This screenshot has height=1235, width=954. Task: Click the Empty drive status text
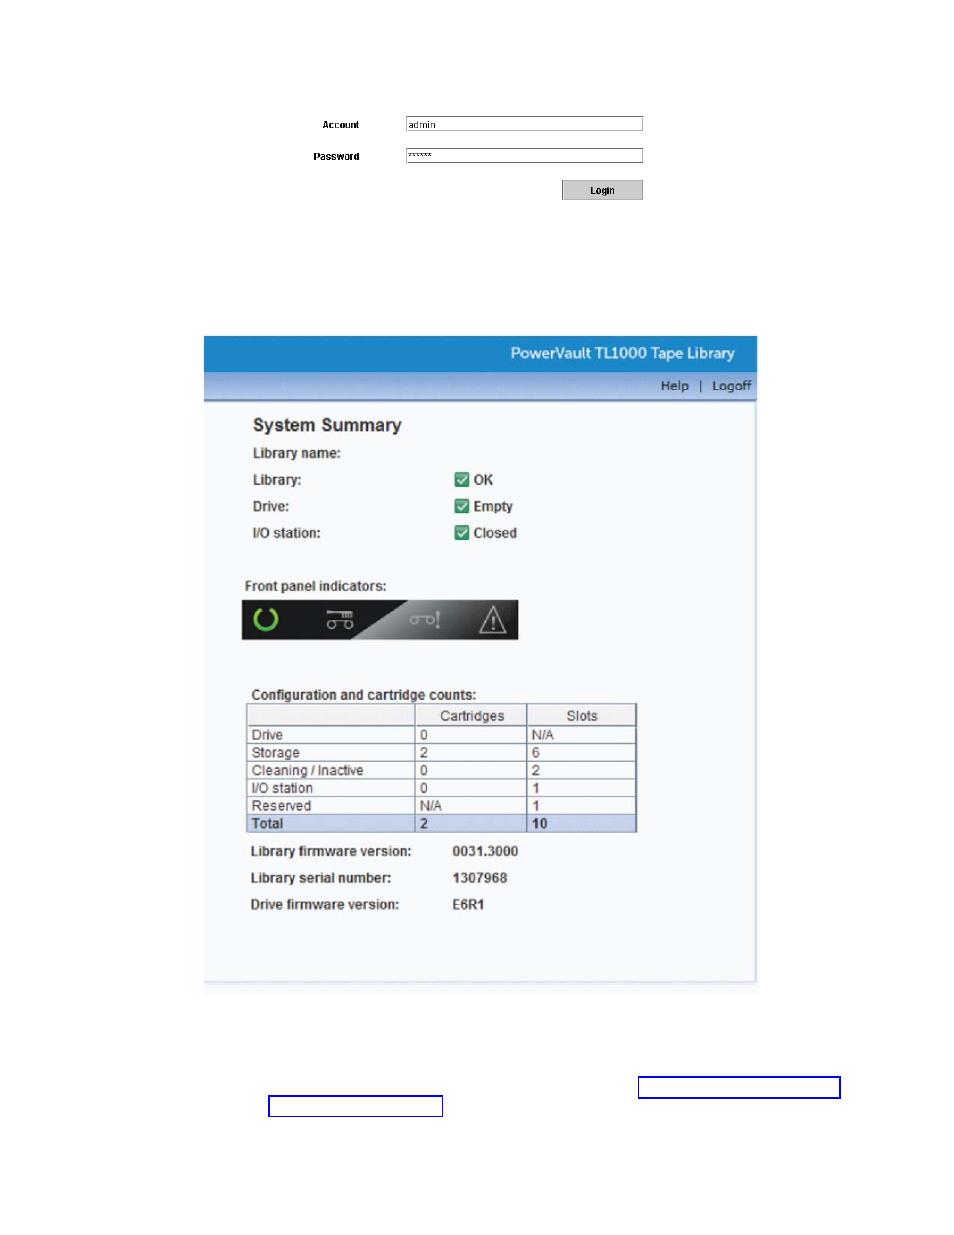(x=493, y=507)
